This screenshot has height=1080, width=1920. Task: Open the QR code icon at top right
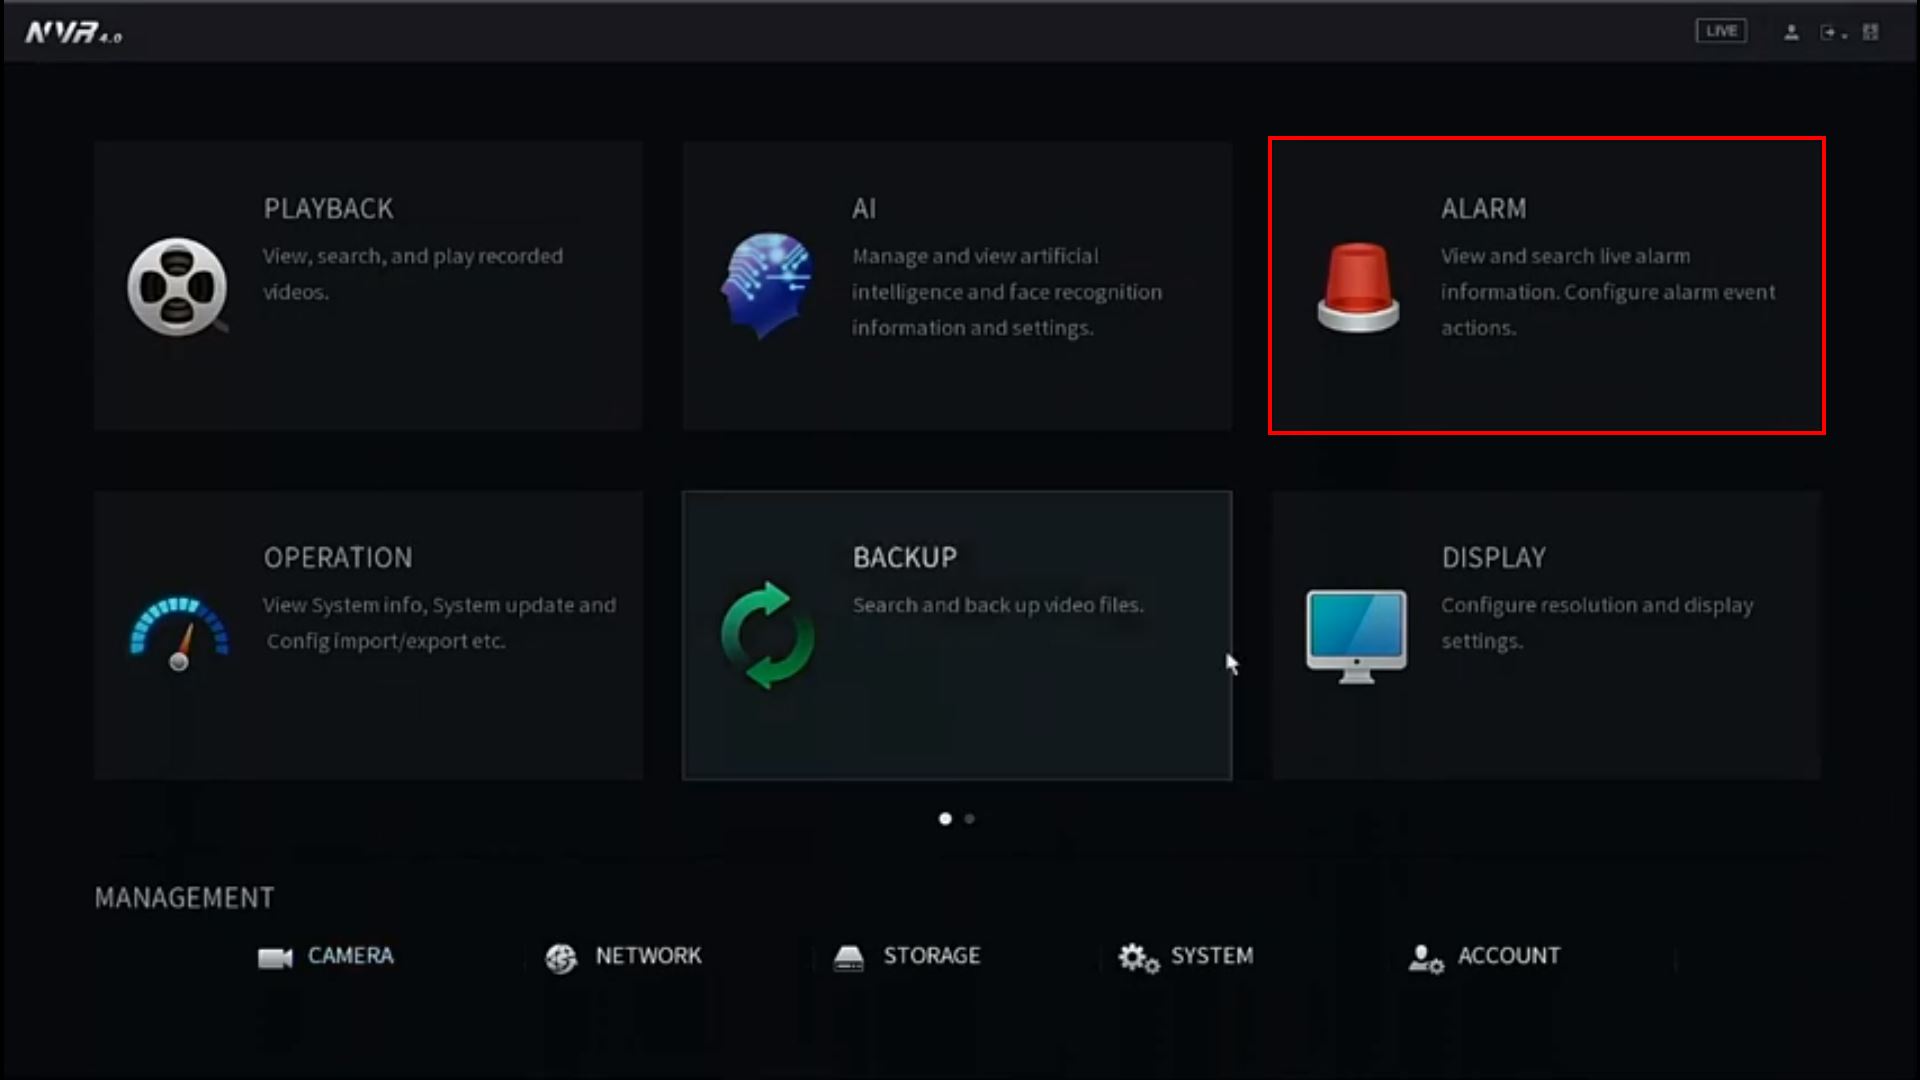[x=1870, y=32]
